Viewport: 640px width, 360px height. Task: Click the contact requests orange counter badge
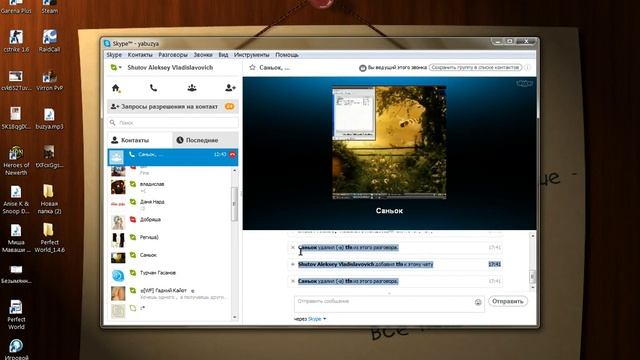229,107
